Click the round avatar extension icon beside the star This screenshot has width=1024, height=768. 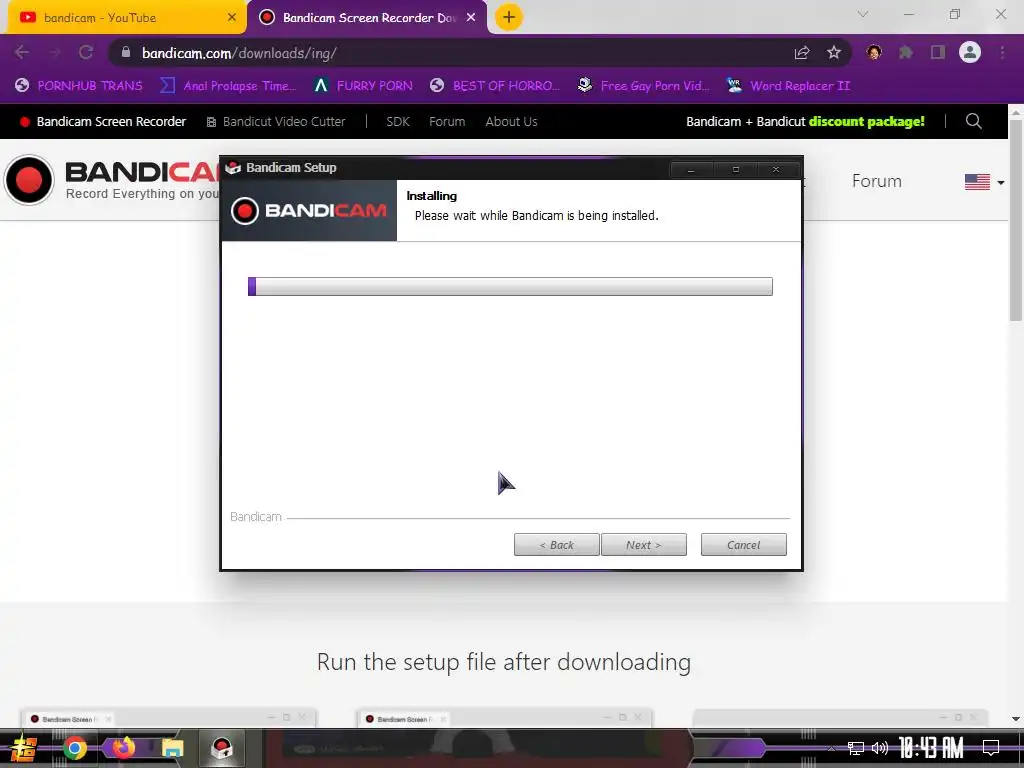click(x=874, y=53)
